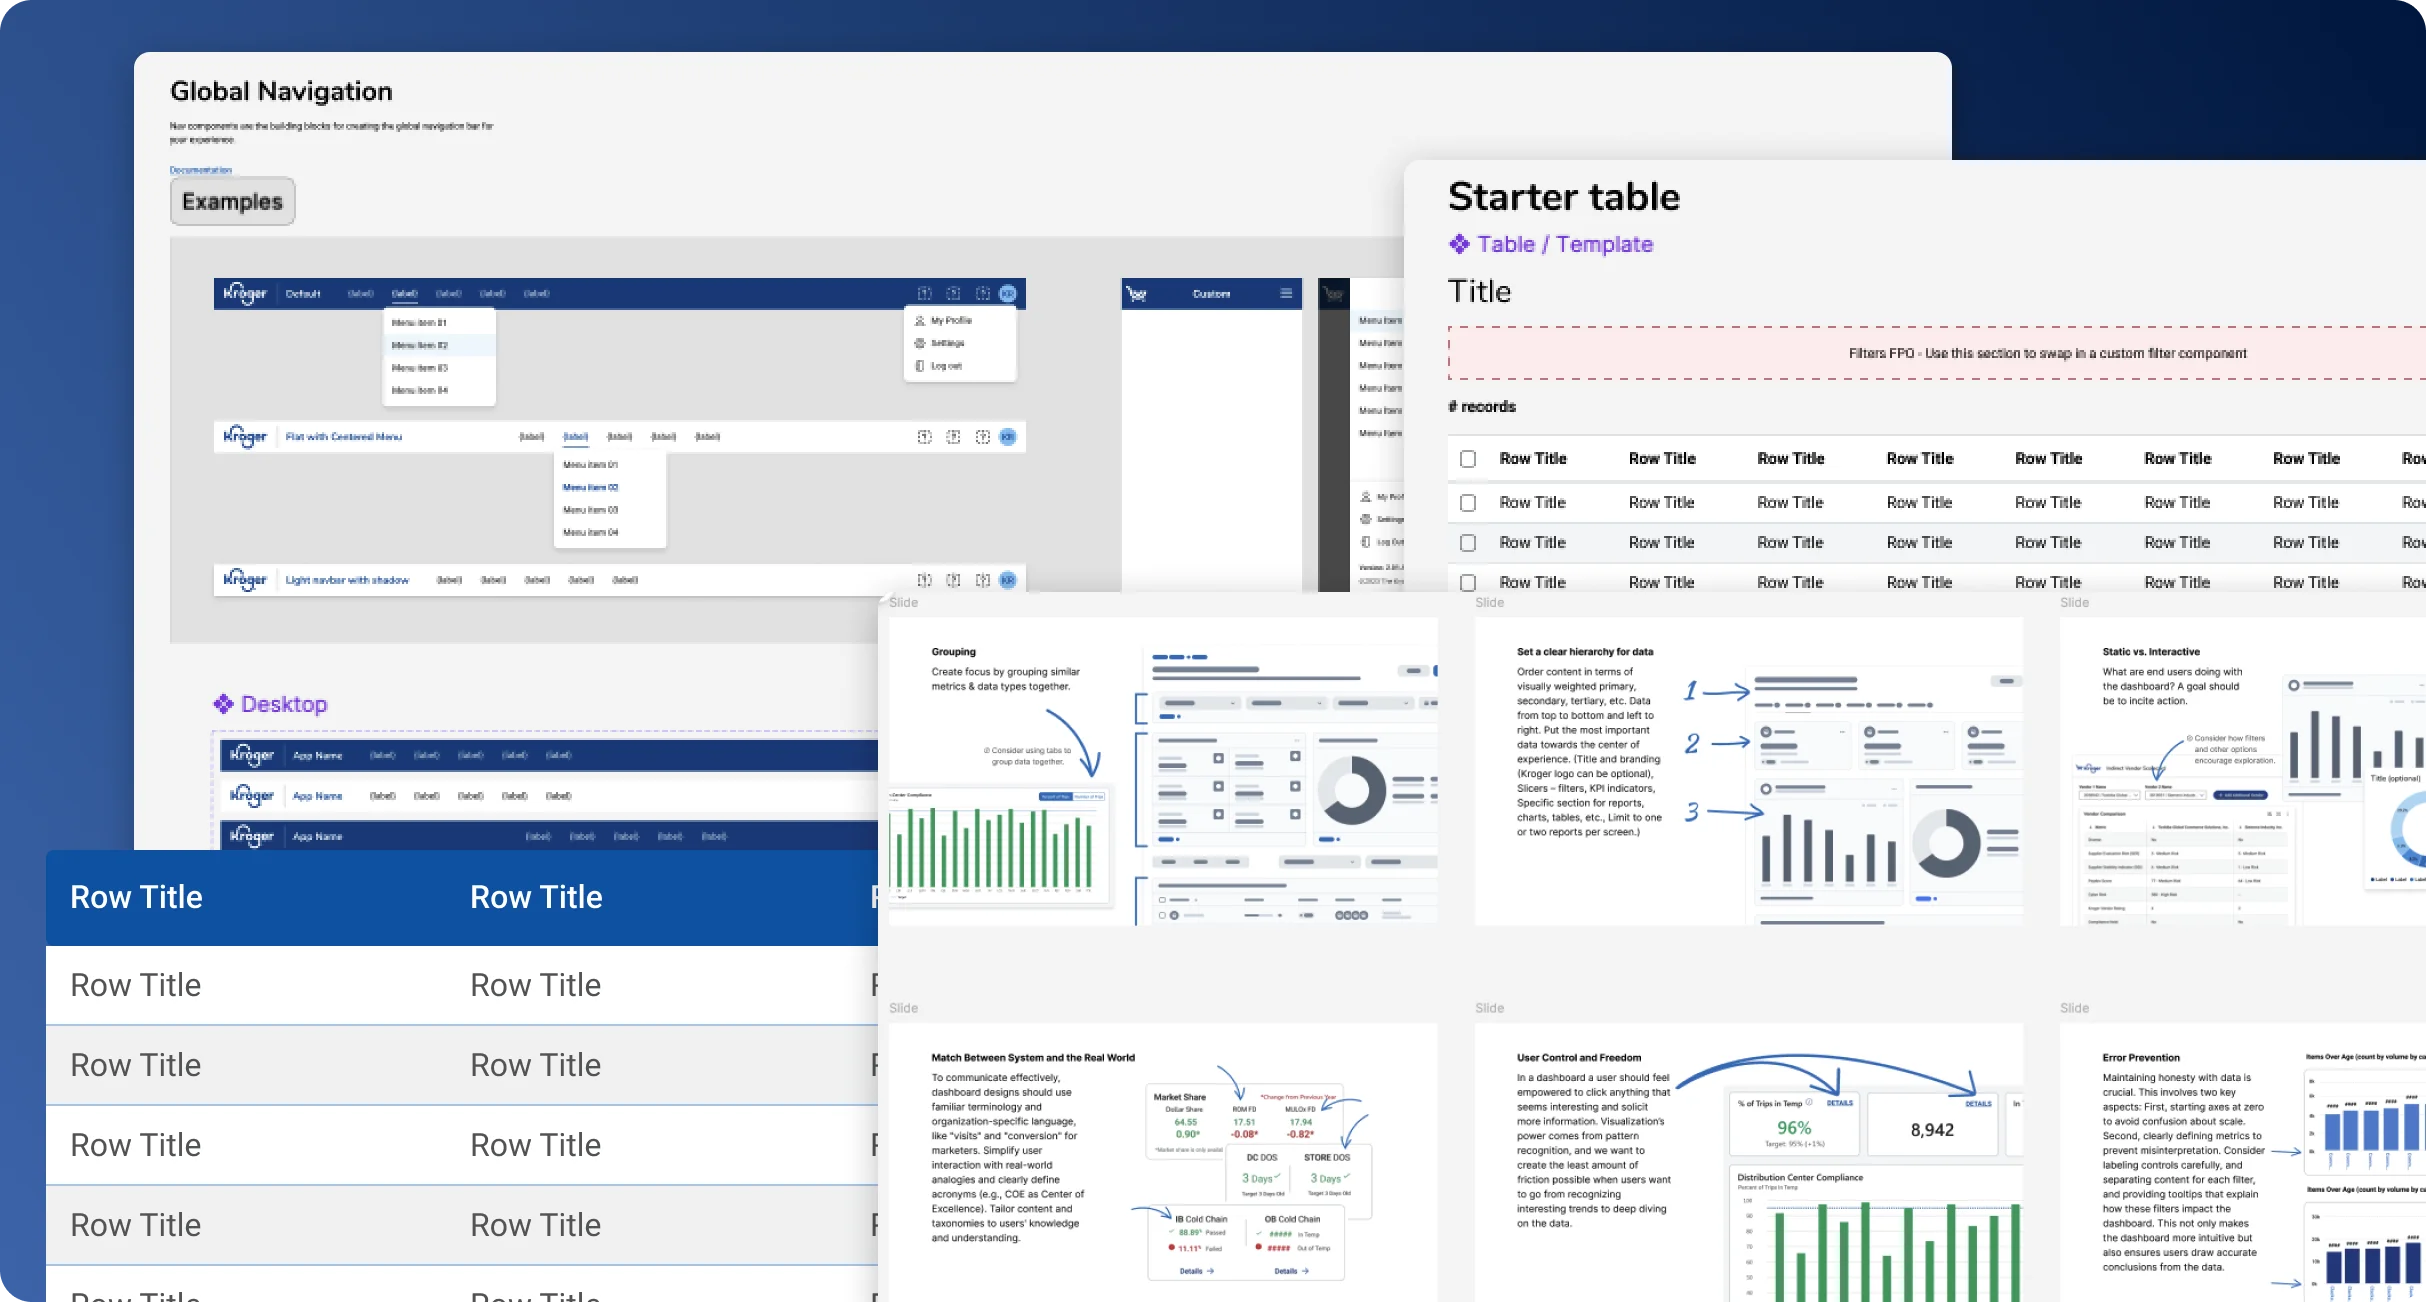2426x1302 pixels.
Task: Click the My Profile person icon
Action: [918, 320]
